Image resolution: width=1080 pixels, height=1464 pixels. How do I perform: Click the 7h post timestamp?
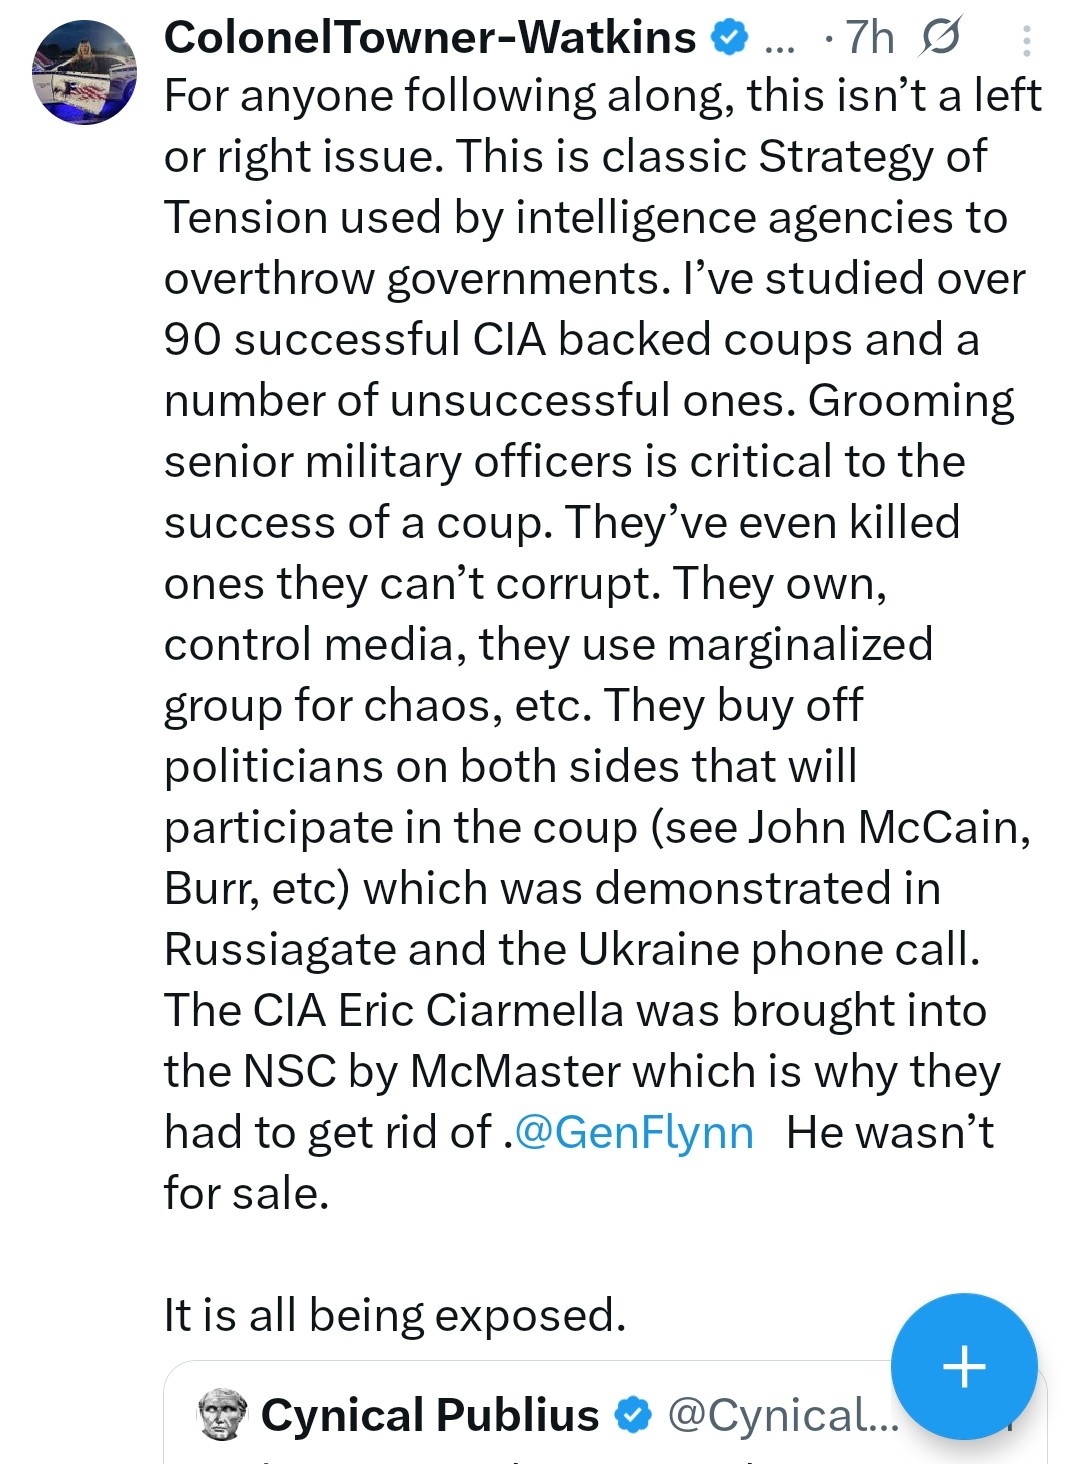coord(870,38)
